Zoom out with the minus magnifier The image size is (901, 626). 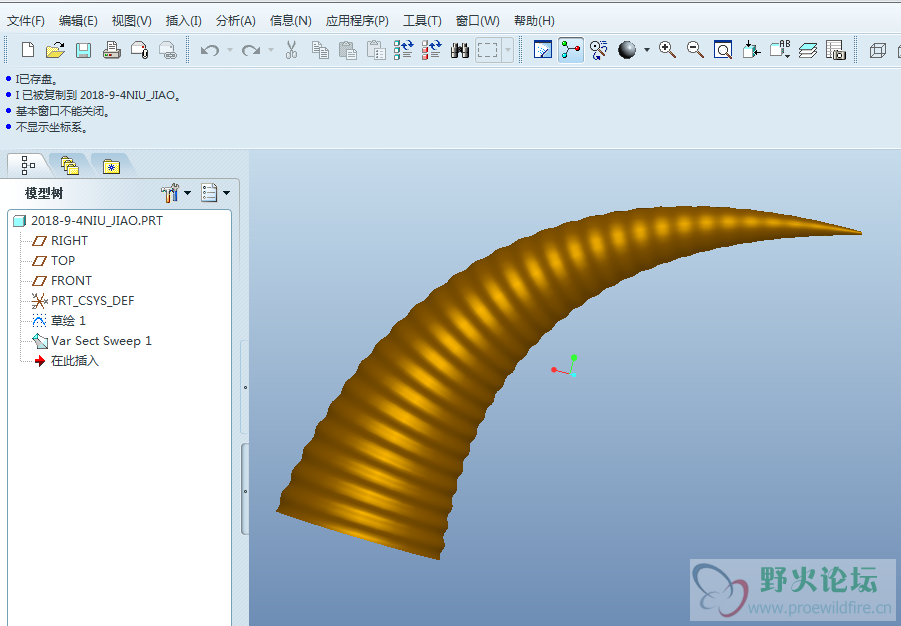point(695,50)
